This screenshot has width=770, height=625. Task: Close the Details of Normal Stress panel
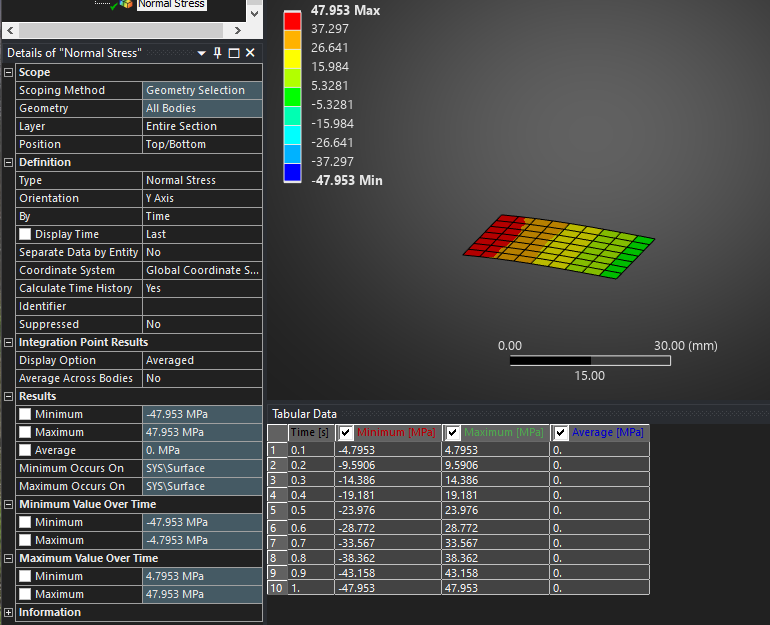pos(250,53)
